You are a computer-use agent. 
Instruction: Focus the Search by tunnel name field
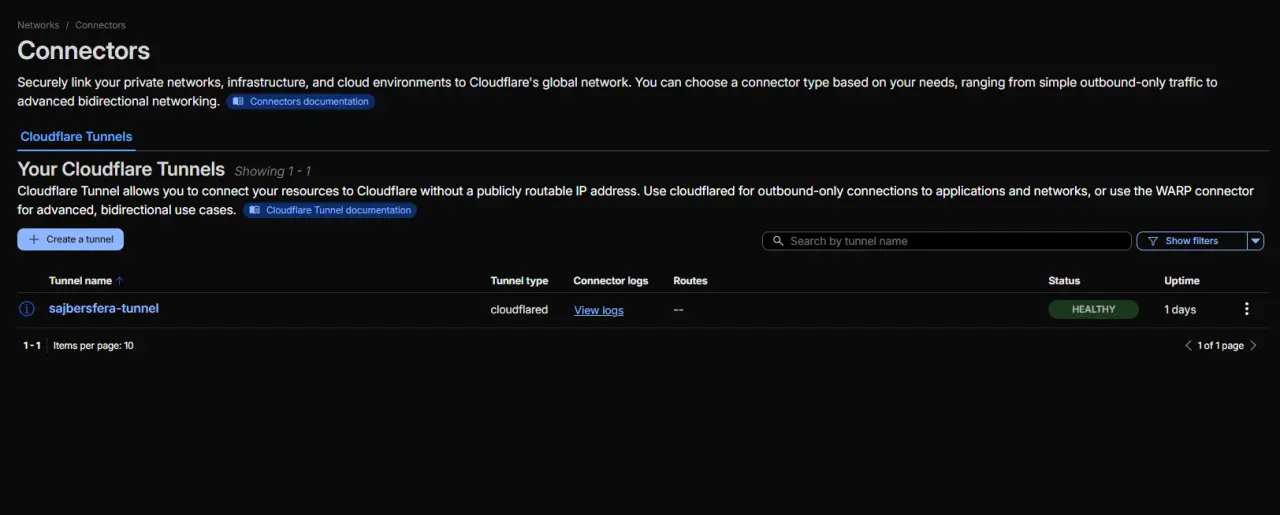click(947, 241)
